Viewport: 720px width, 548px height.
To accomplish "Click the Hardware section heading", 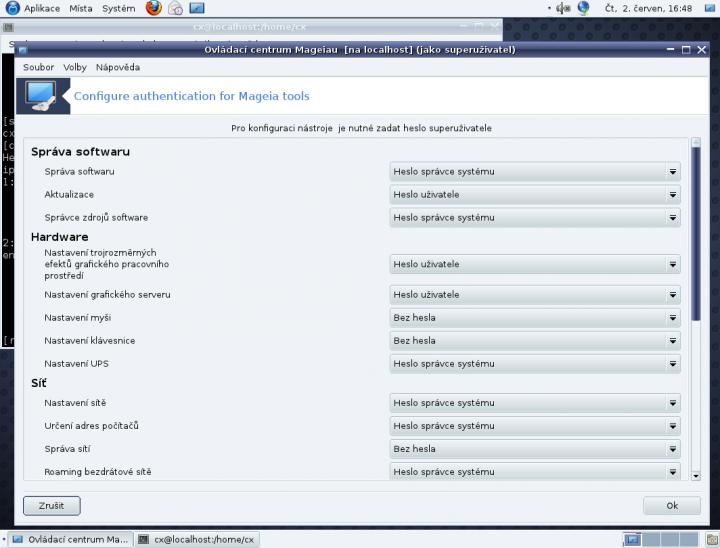I will 60,237.
